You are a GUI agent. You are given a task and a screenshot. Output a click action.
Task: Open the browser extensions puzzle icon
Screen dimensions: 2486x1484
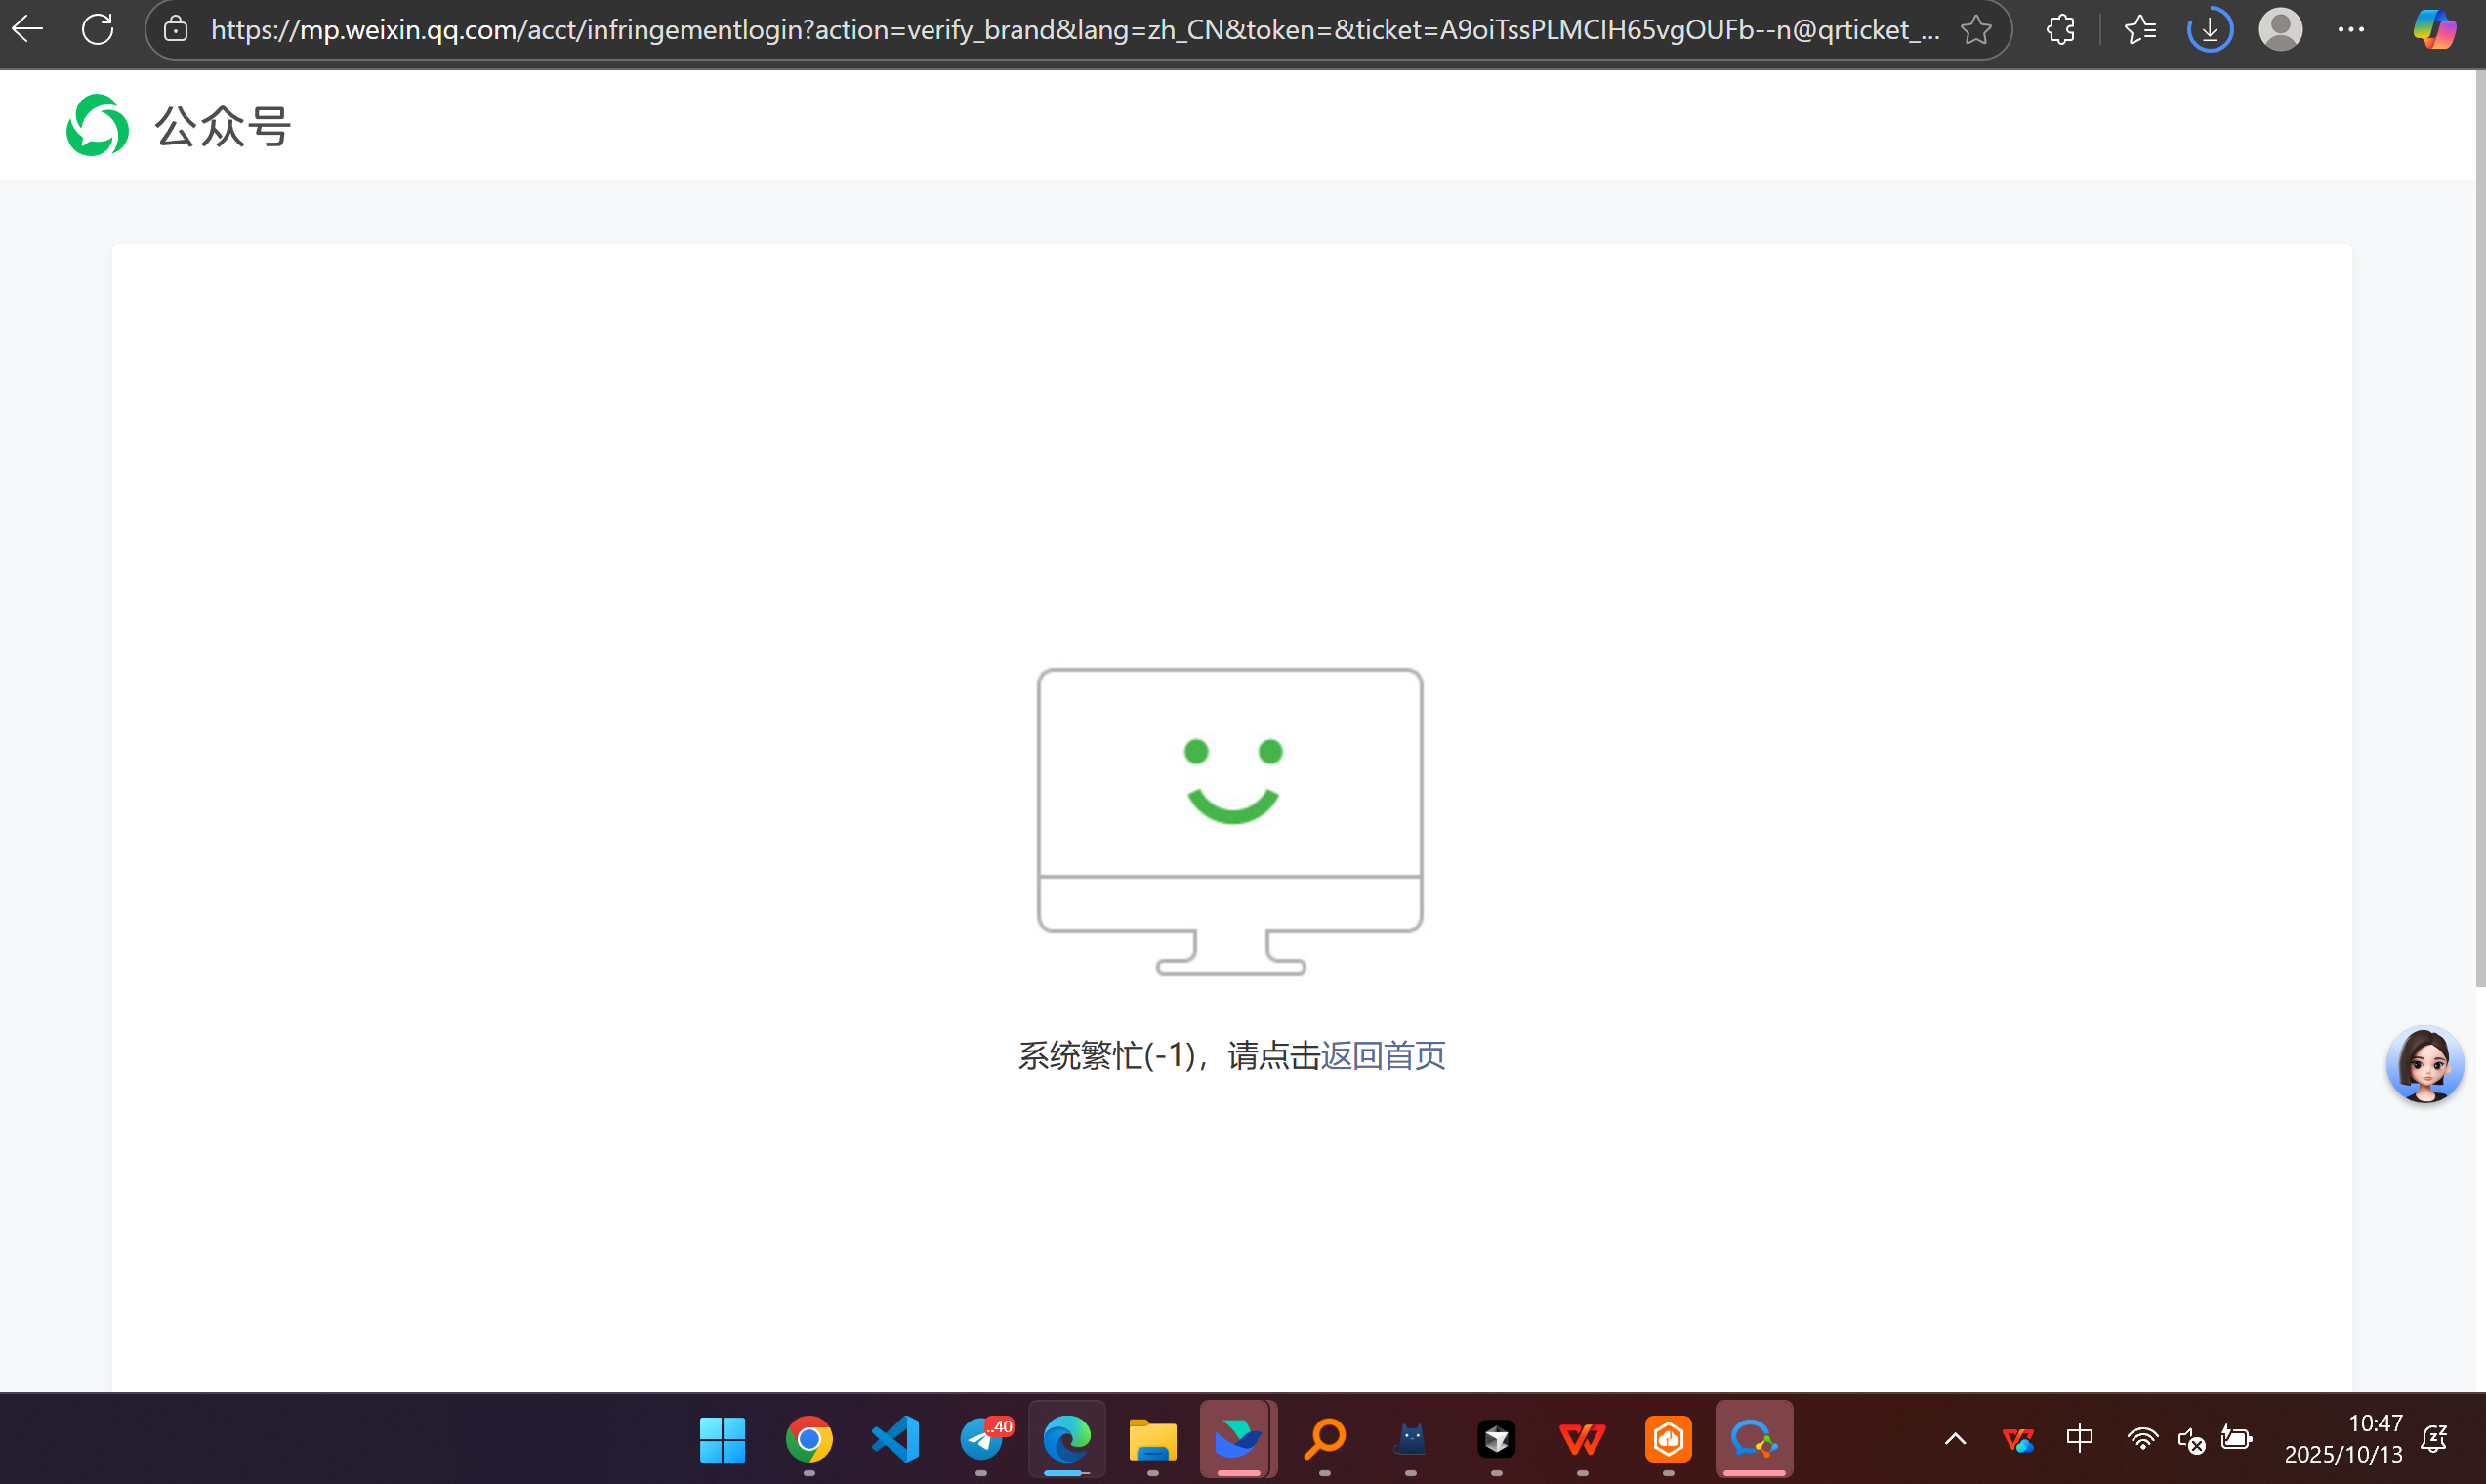click(x=2060, y=30)
